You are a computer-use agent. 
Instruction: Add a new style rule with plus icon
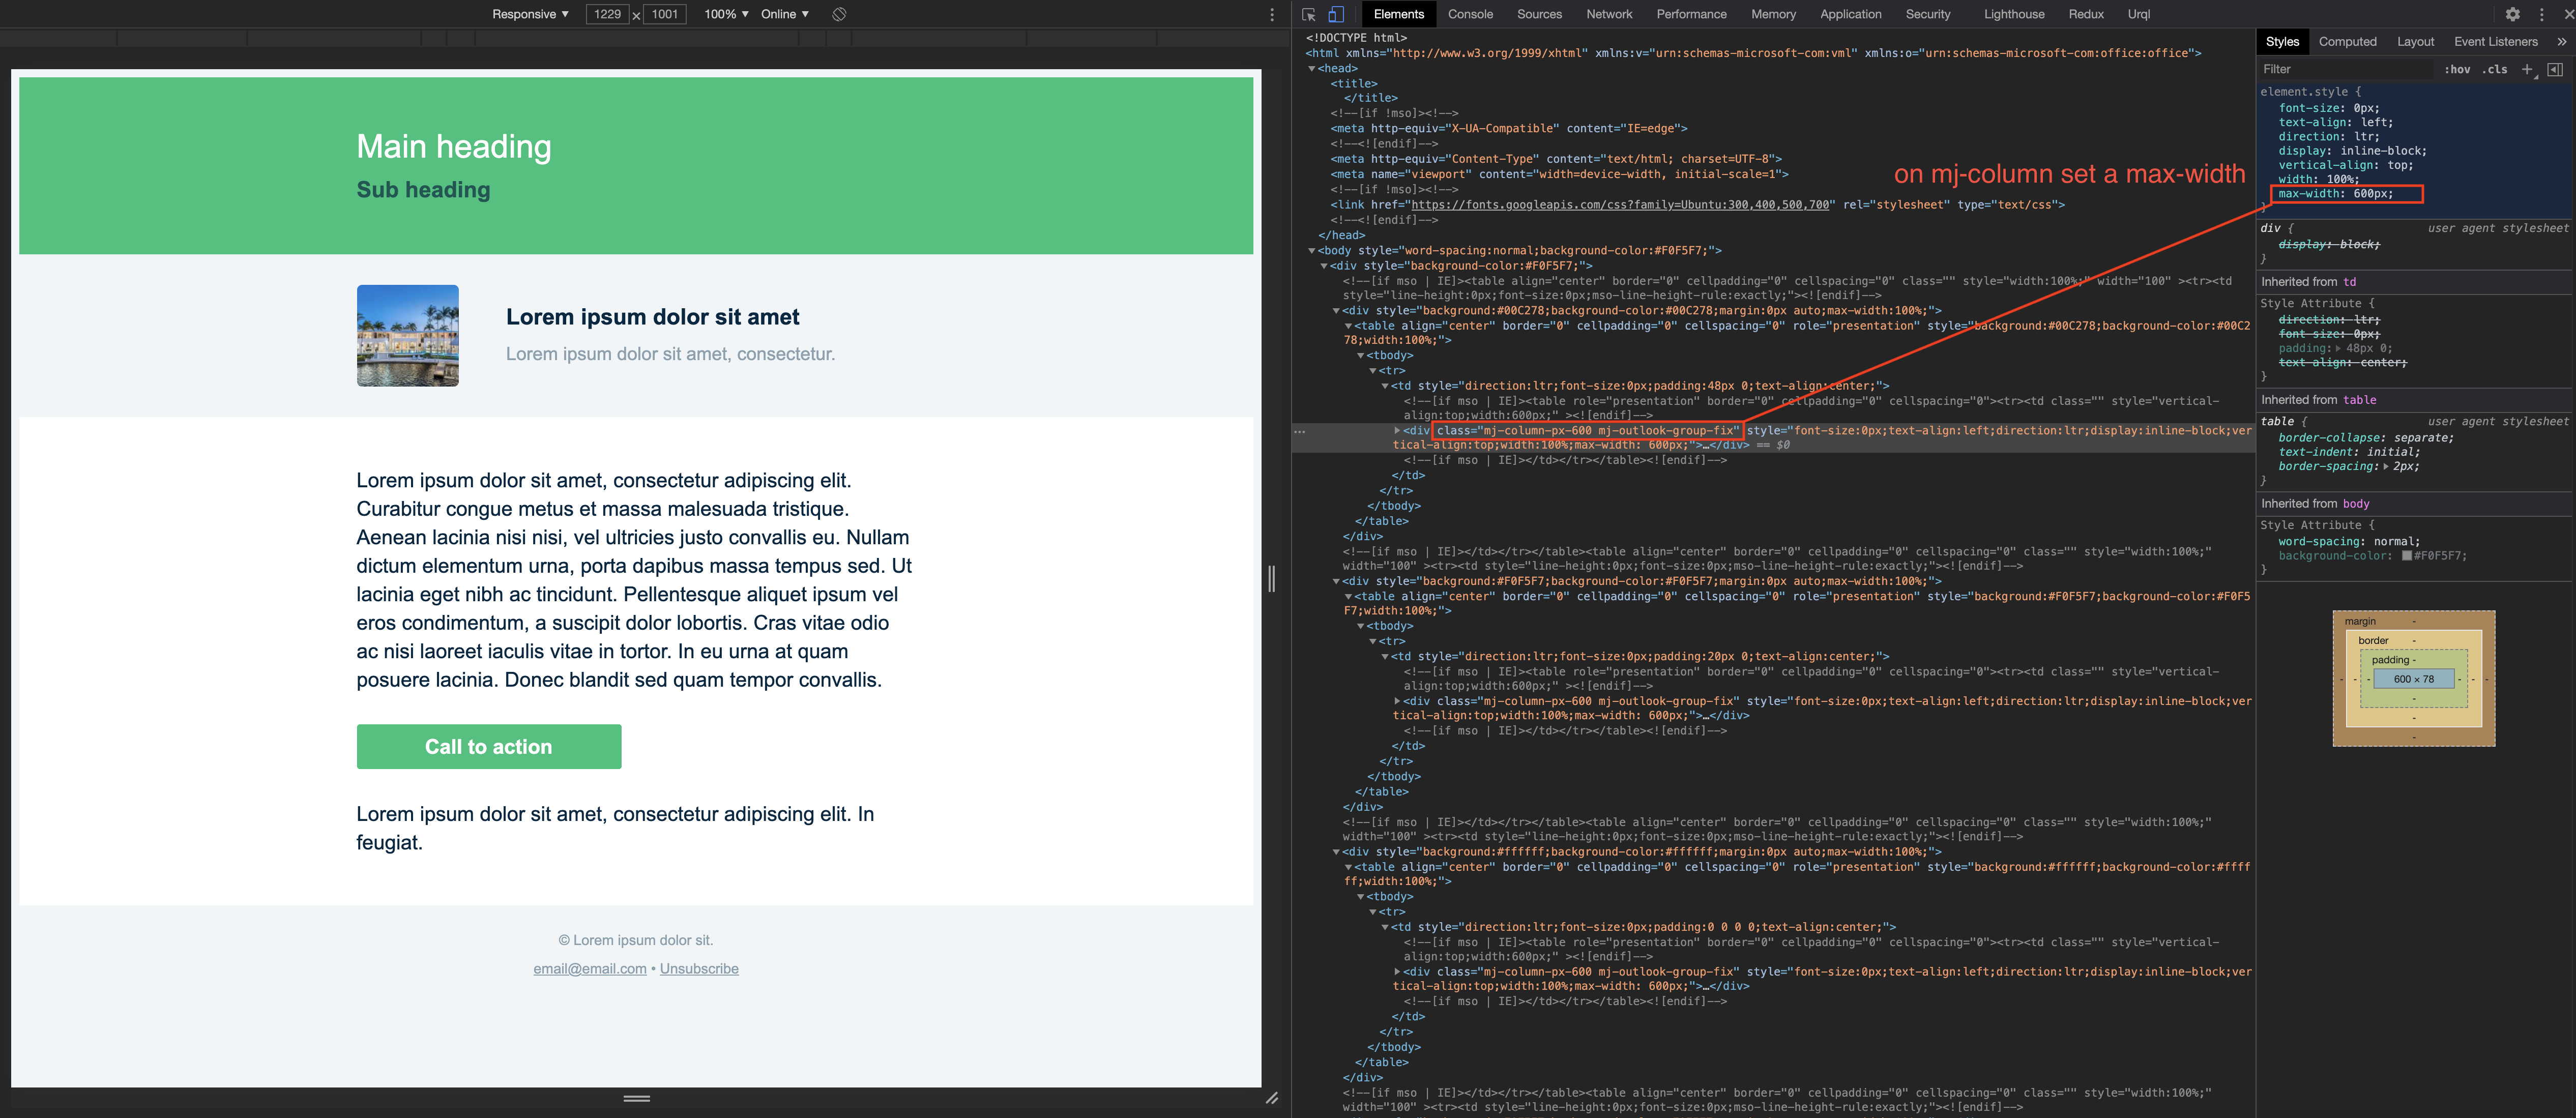(2528, 69)
